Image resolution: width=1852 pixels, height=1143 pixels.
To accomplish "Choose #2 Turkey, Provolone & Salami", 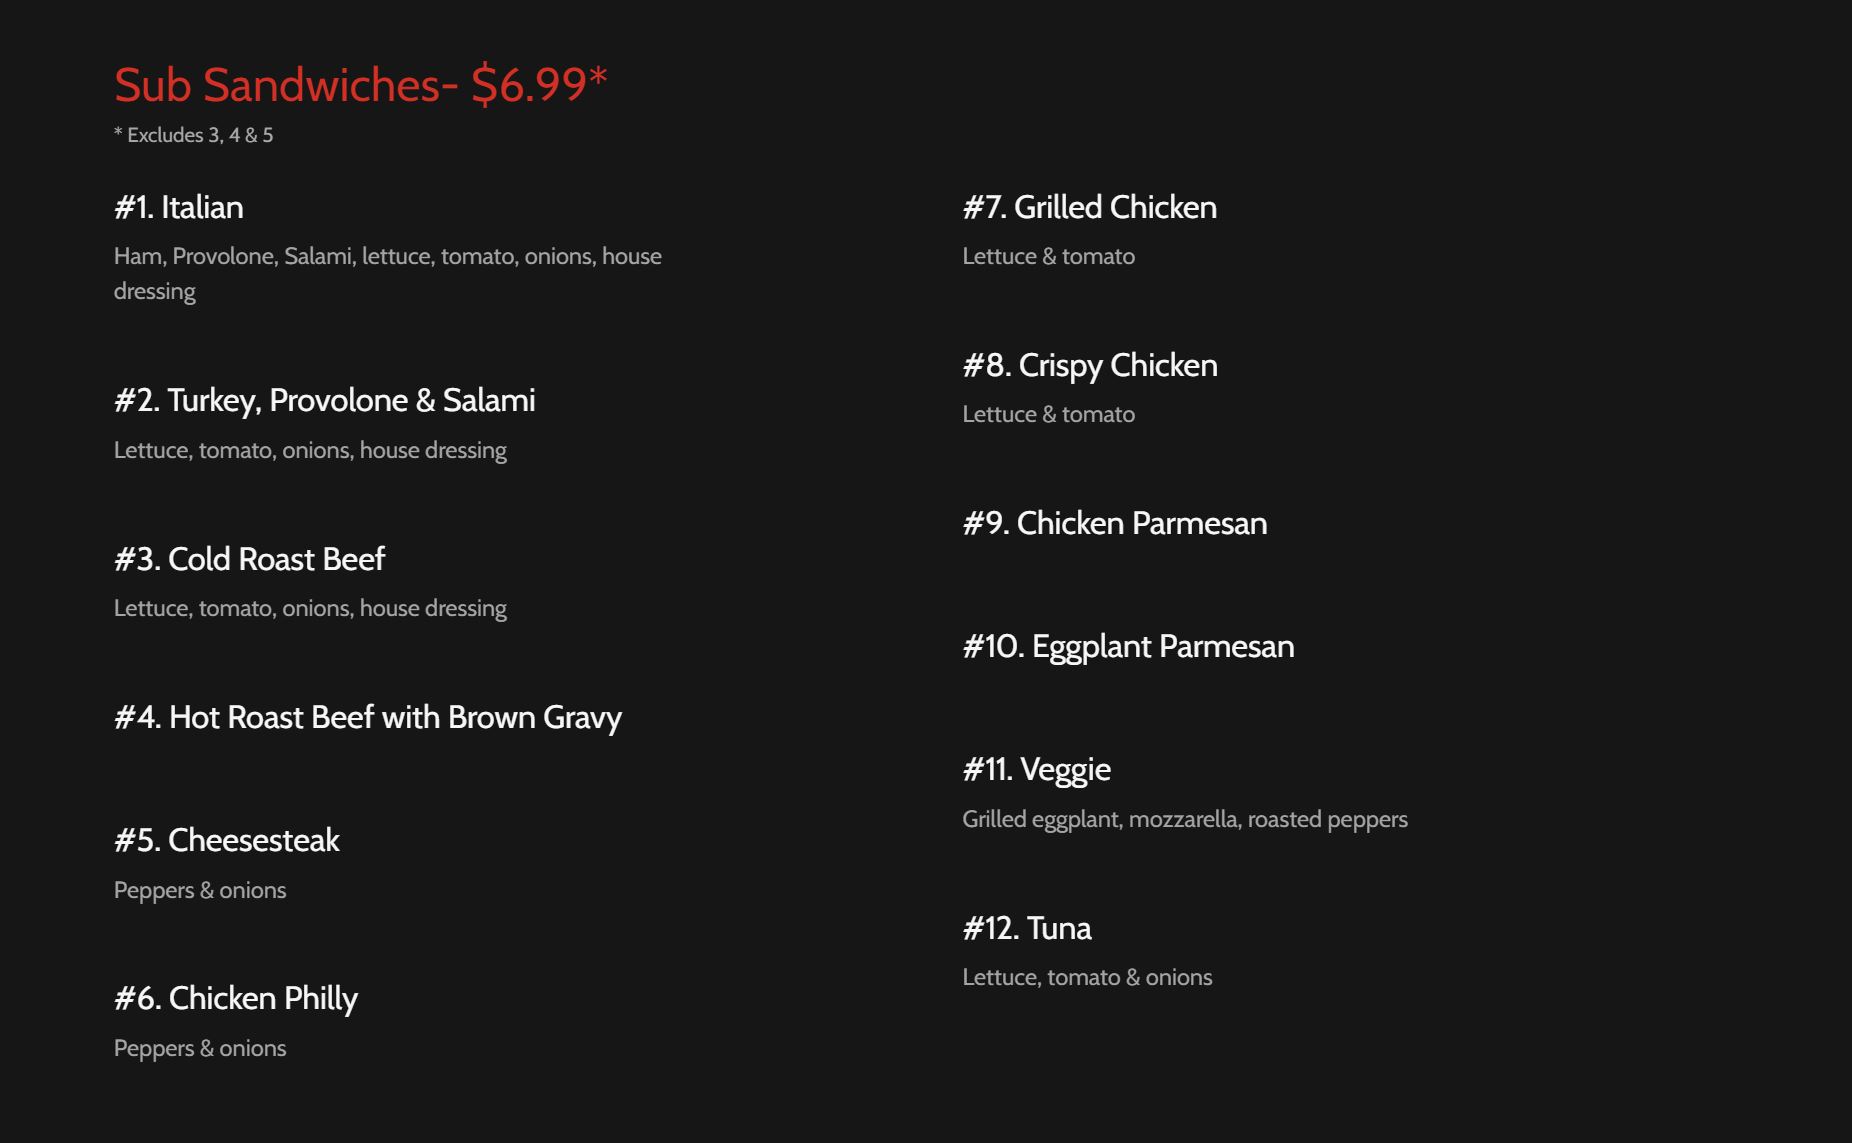I will click(x=324, y=400).
